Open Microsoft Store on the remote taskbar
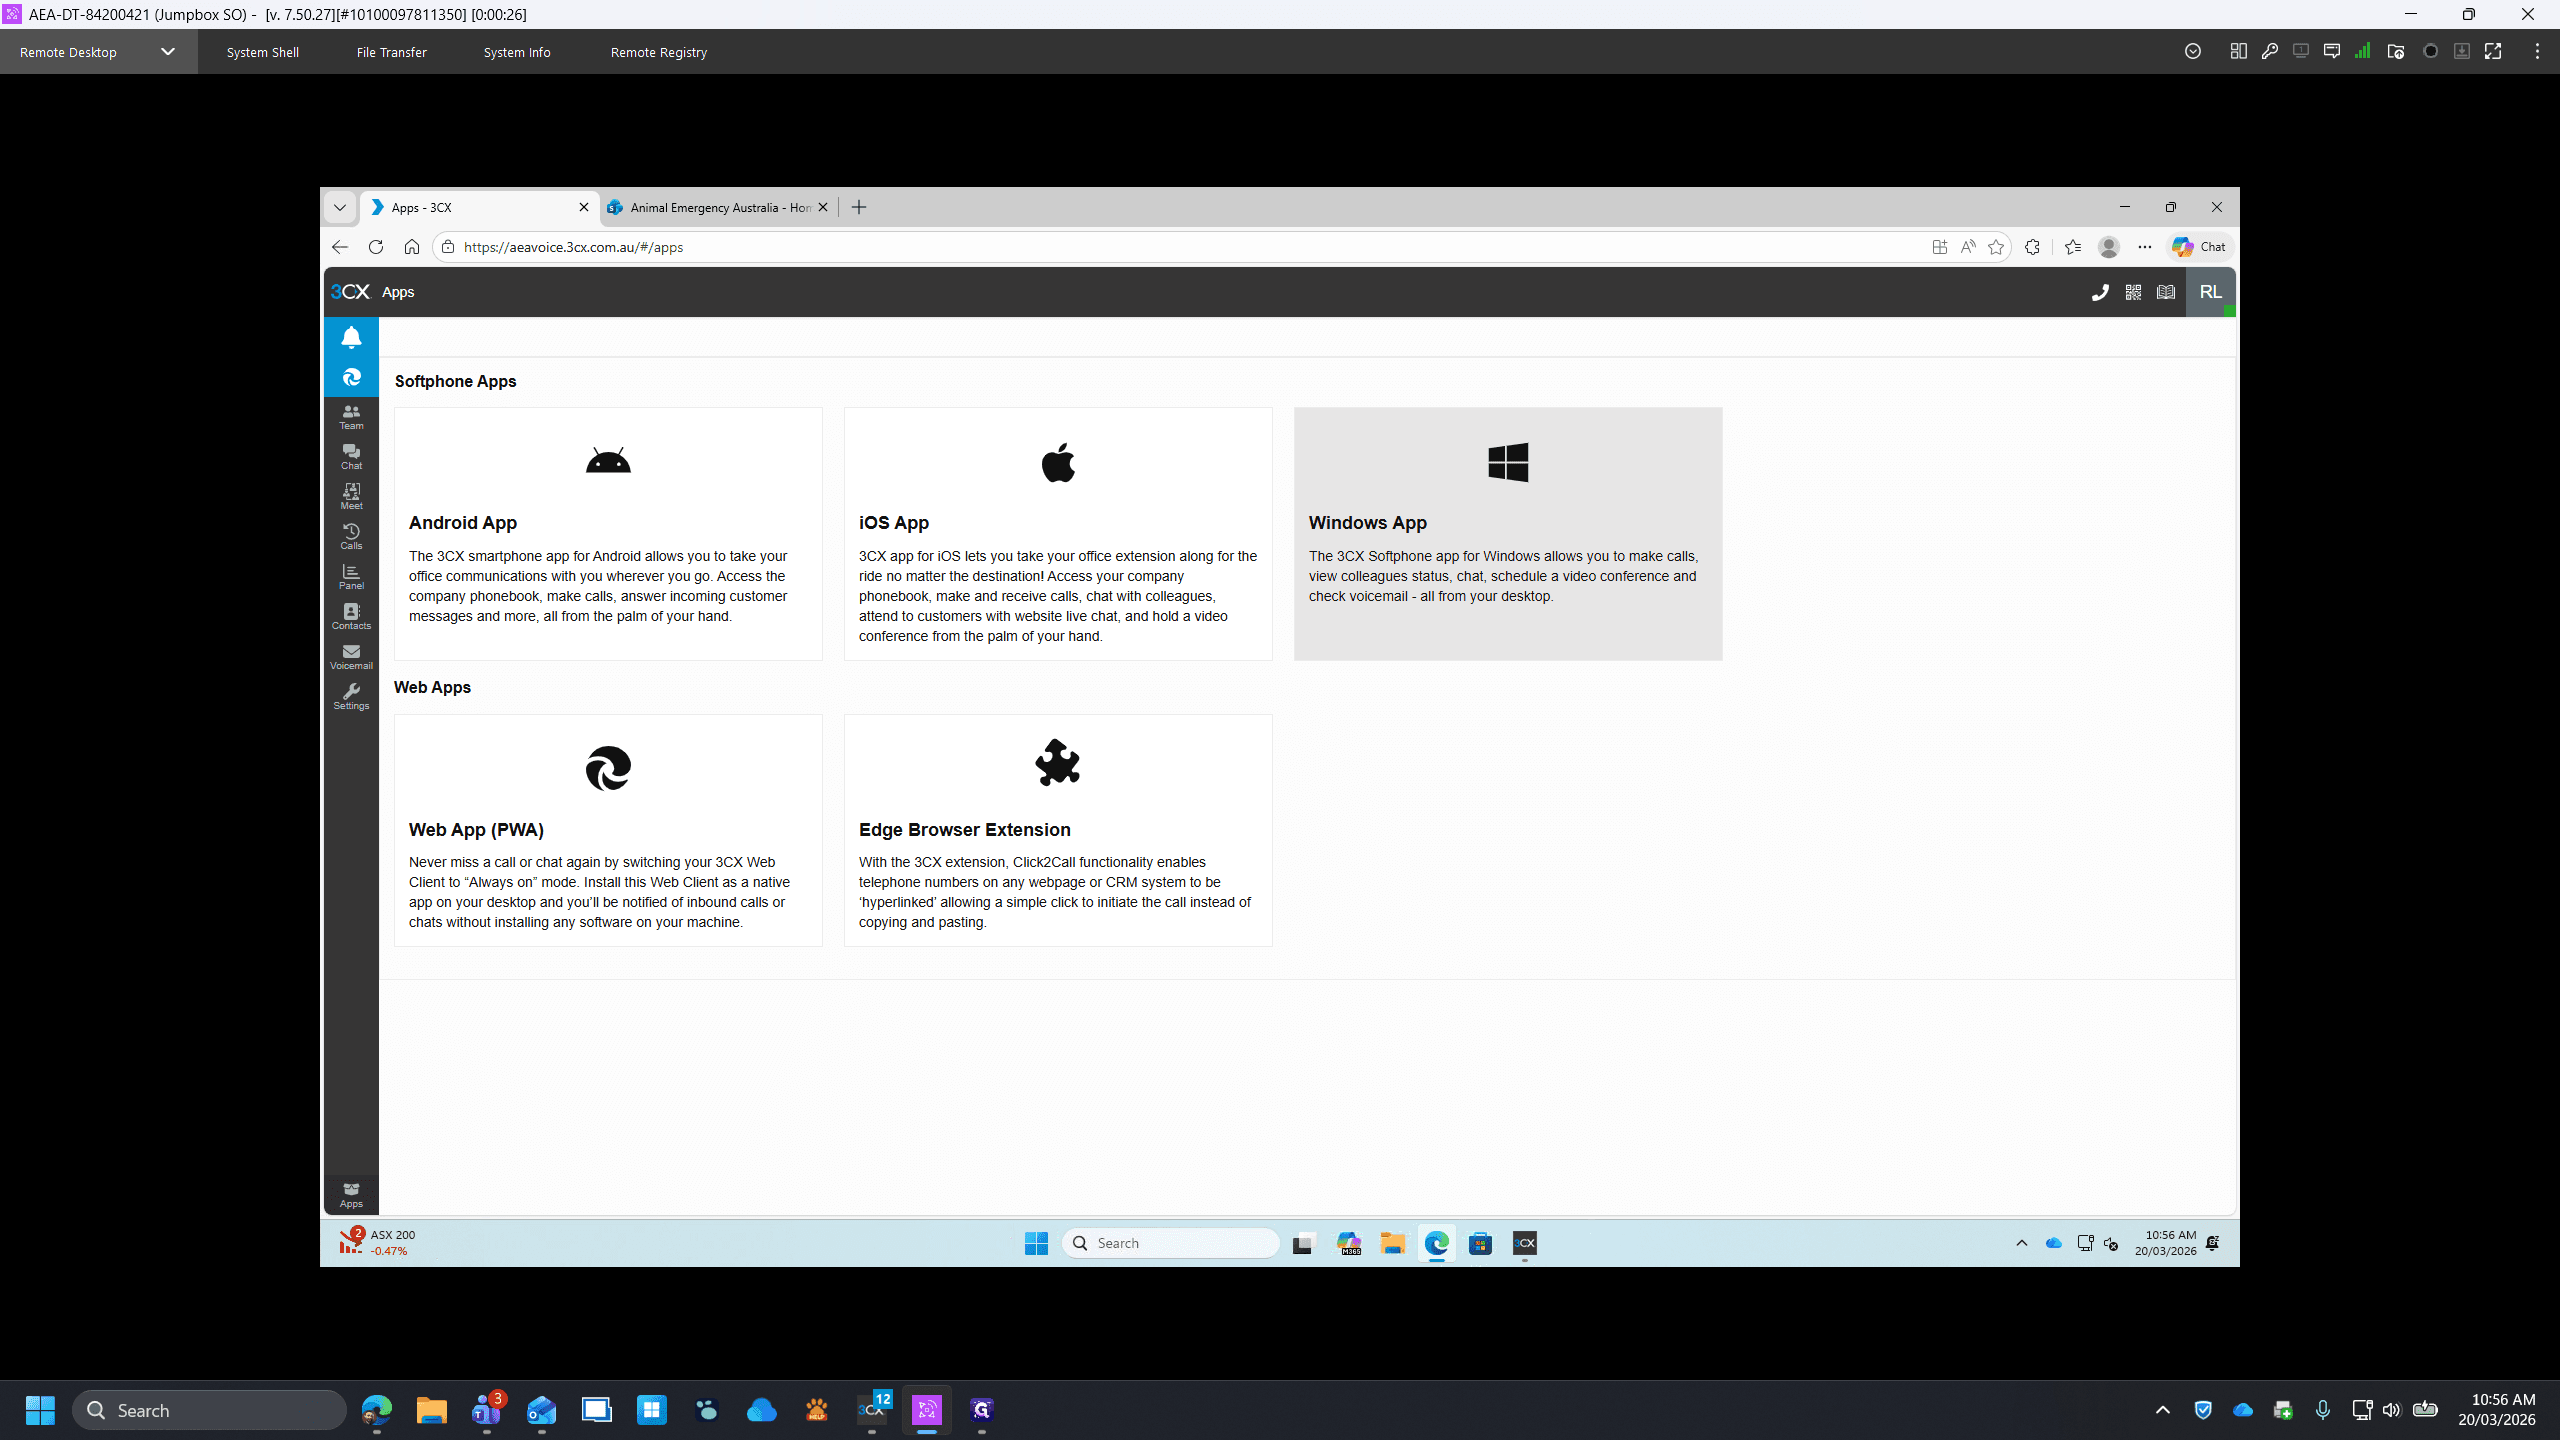The height and width of the screenshot is (1440, 2560). click(x=1480, y=1243)
